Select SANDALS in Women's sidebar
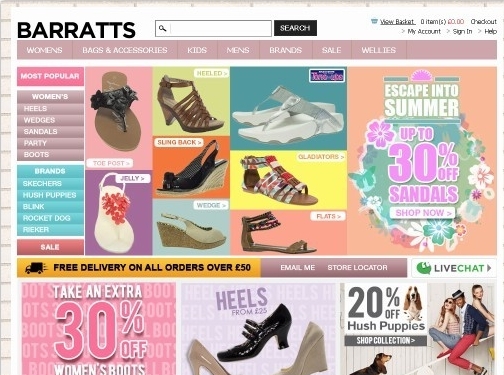Screen dimensions: 504x375 pyautogui.click(x=50, y=132)
